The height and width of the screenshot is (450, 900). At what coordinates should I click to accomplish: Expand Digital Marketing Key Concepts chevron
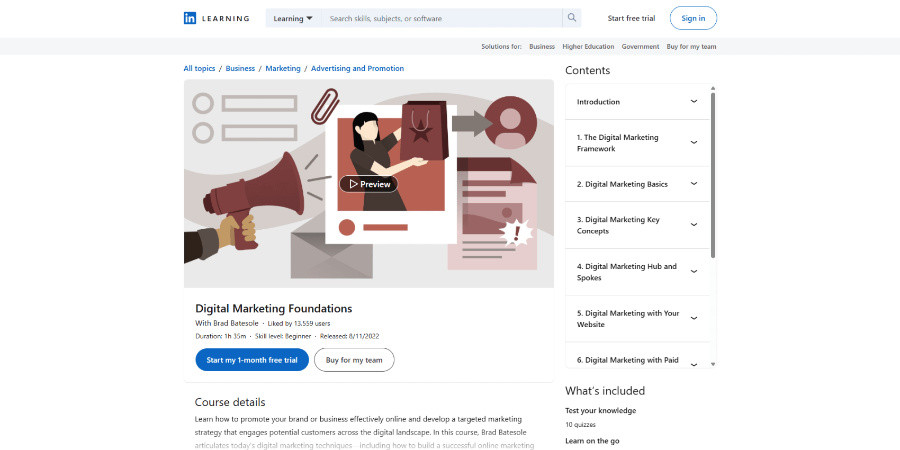tap(694, 225)
